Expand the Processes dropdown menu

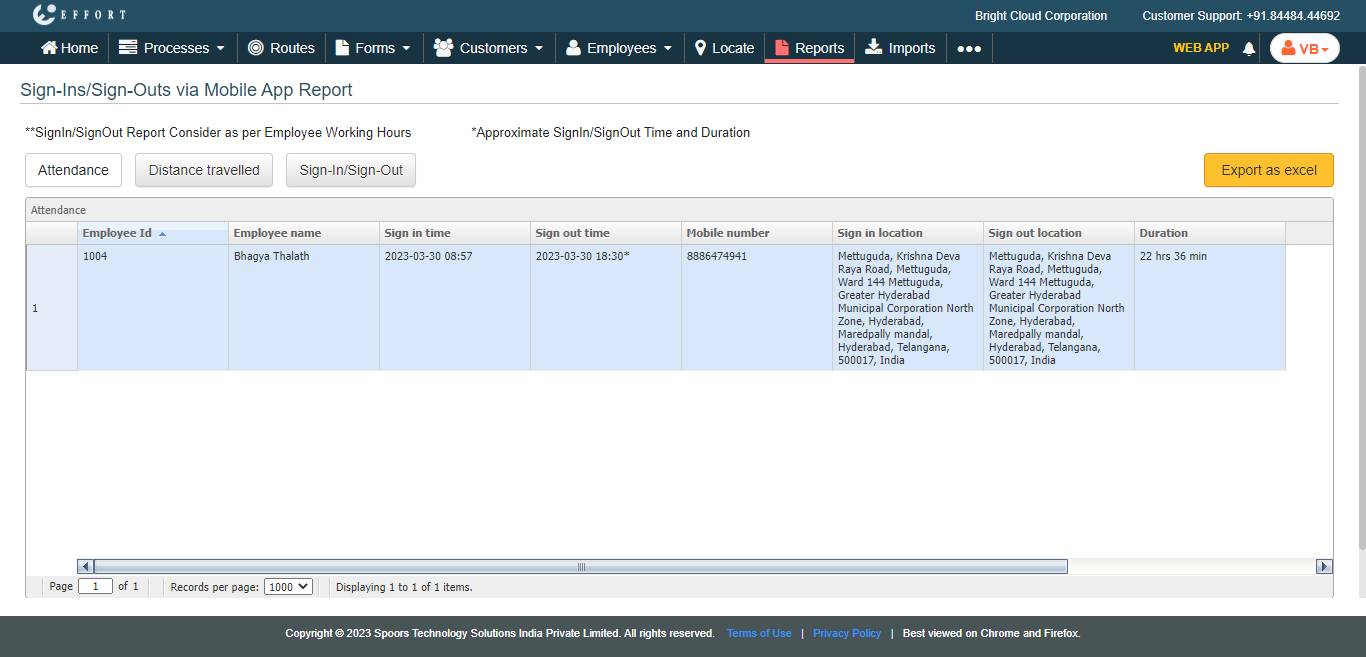171,48
